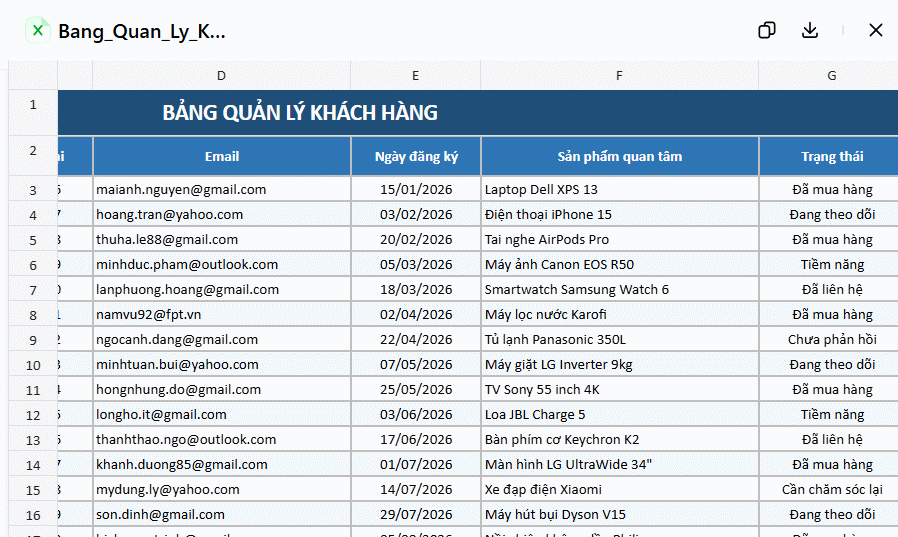Viewport: 898px width, 537px height.
Task: Select product cell Loa JBL Charge 5
Action: coord(620,414)
